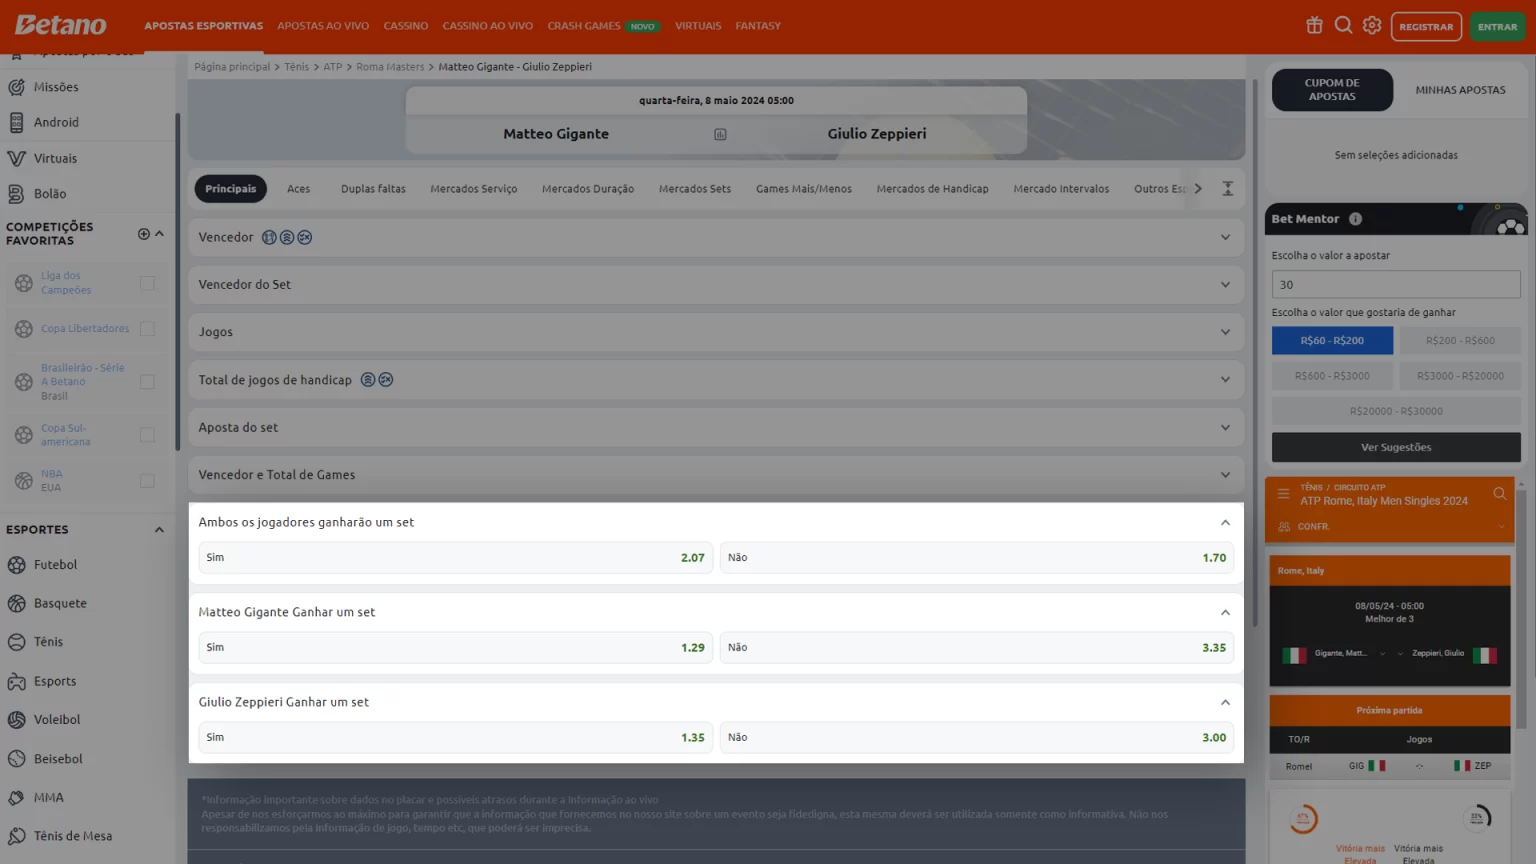Click MMA sport icon
Screen dimensions: 1536x864
click(x=17, y=797)
